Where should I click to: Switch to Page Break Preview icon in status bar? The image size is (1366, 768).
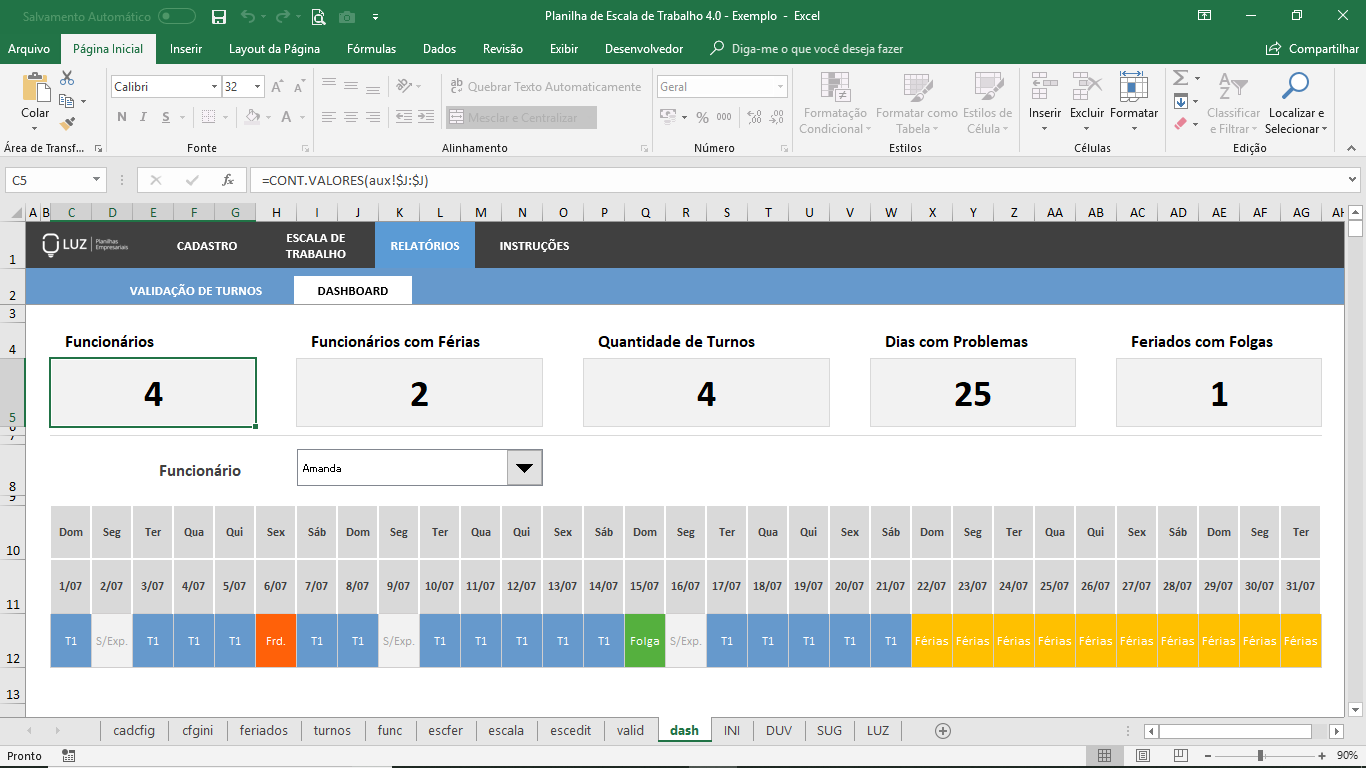[1181, 756]
